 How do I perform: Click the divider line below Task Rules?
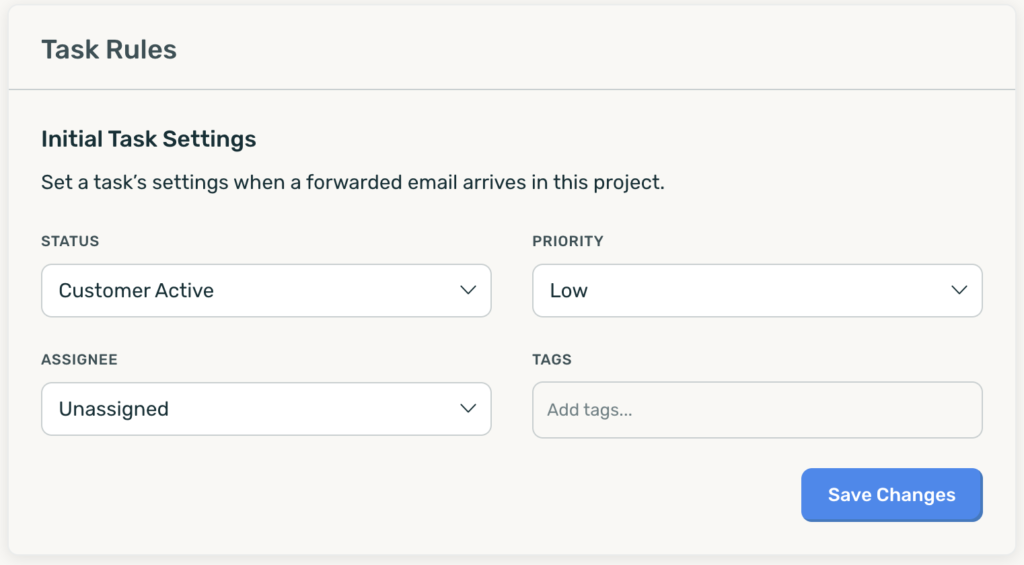tap(512, 89)
